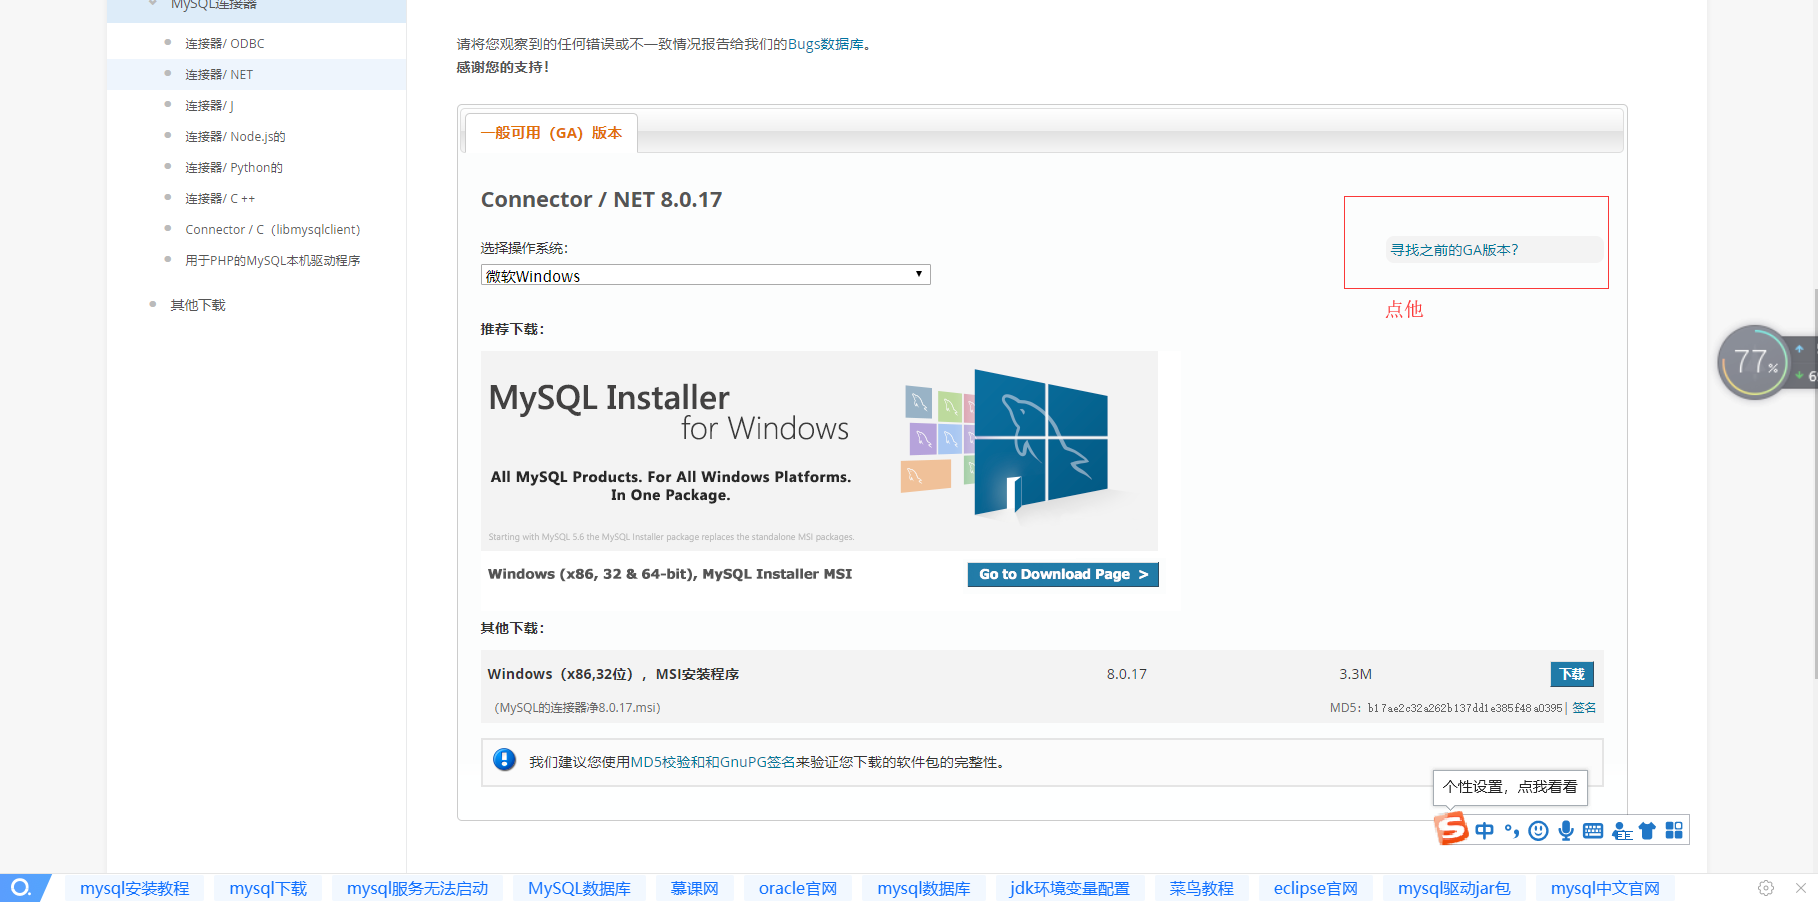The height and width of the screenshot is (902, 1818).
Task: Open the GnuPG签名 link
Action: (x=757, y=762)
